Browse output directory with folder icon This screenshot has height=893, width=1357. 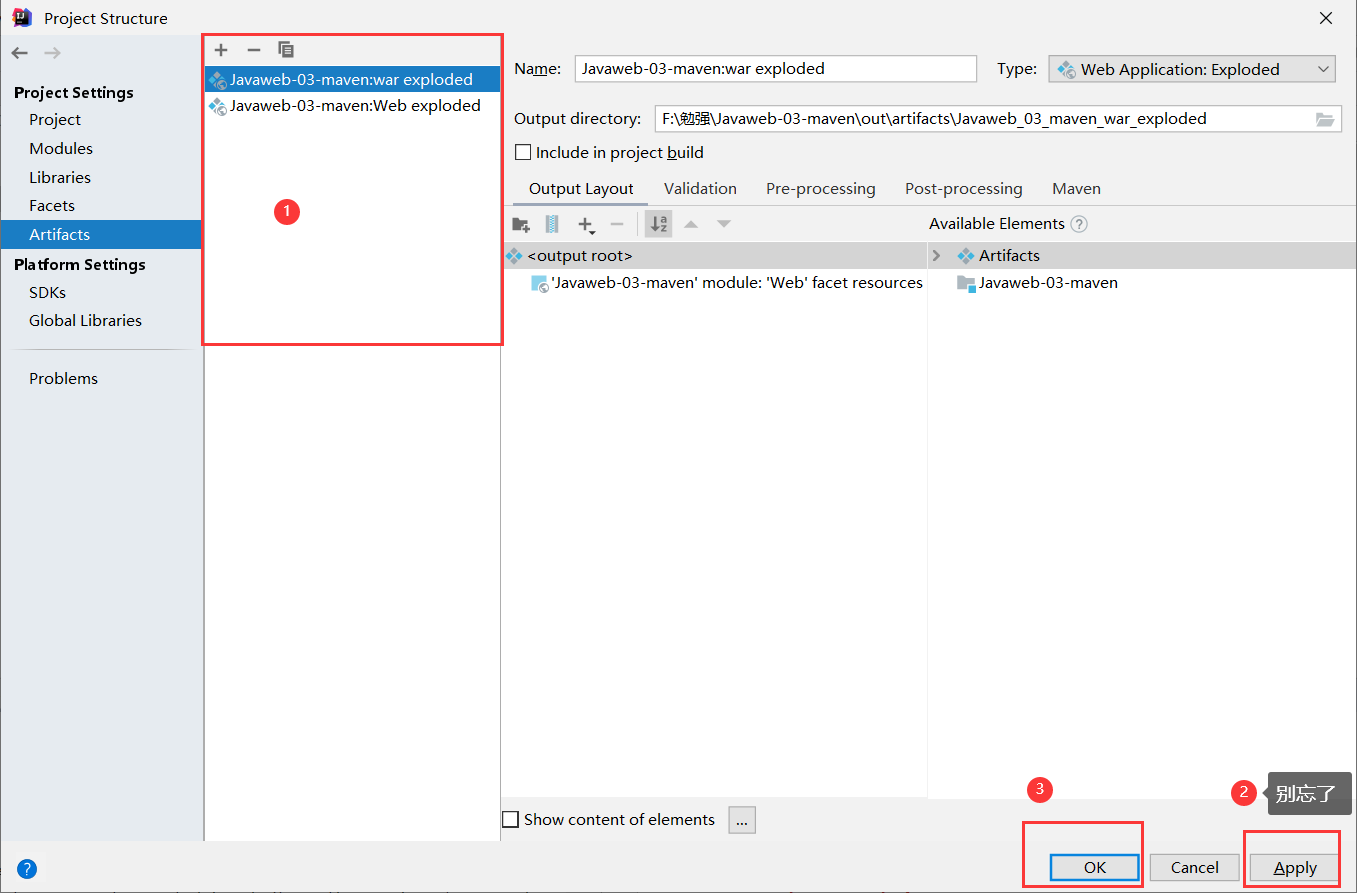pyautogui.click(x=1325, y=119)
